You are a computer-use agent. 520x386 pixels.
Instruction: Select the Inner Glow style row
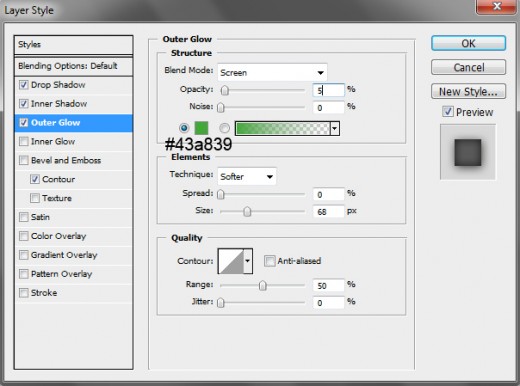point(73,141)
